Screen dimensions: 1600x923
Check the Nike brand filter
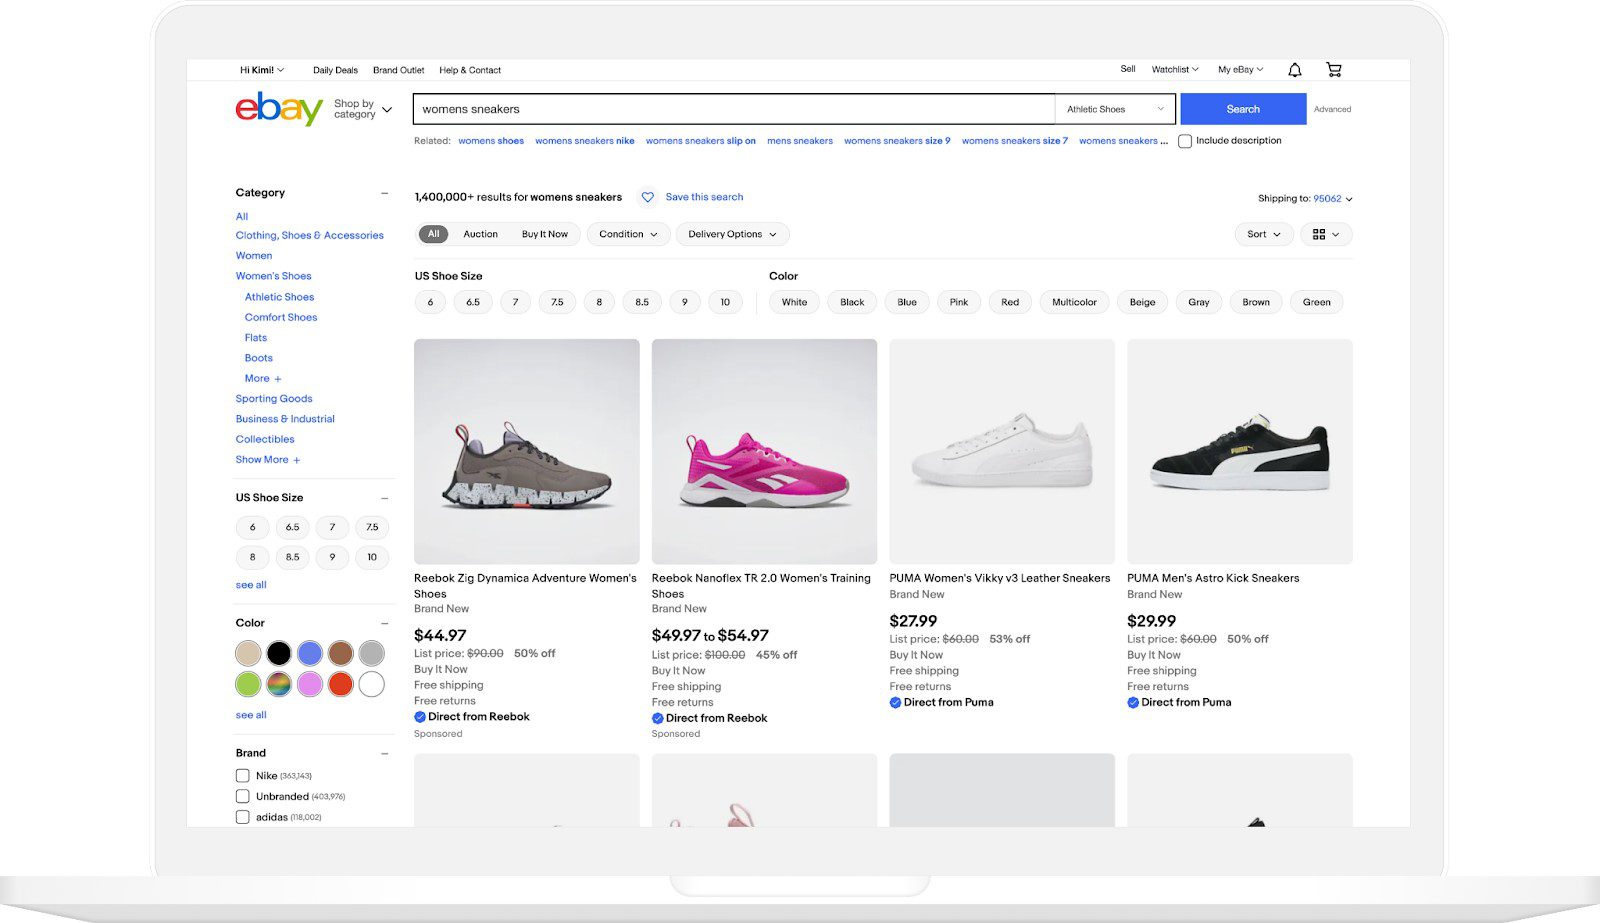pos(242,775)
